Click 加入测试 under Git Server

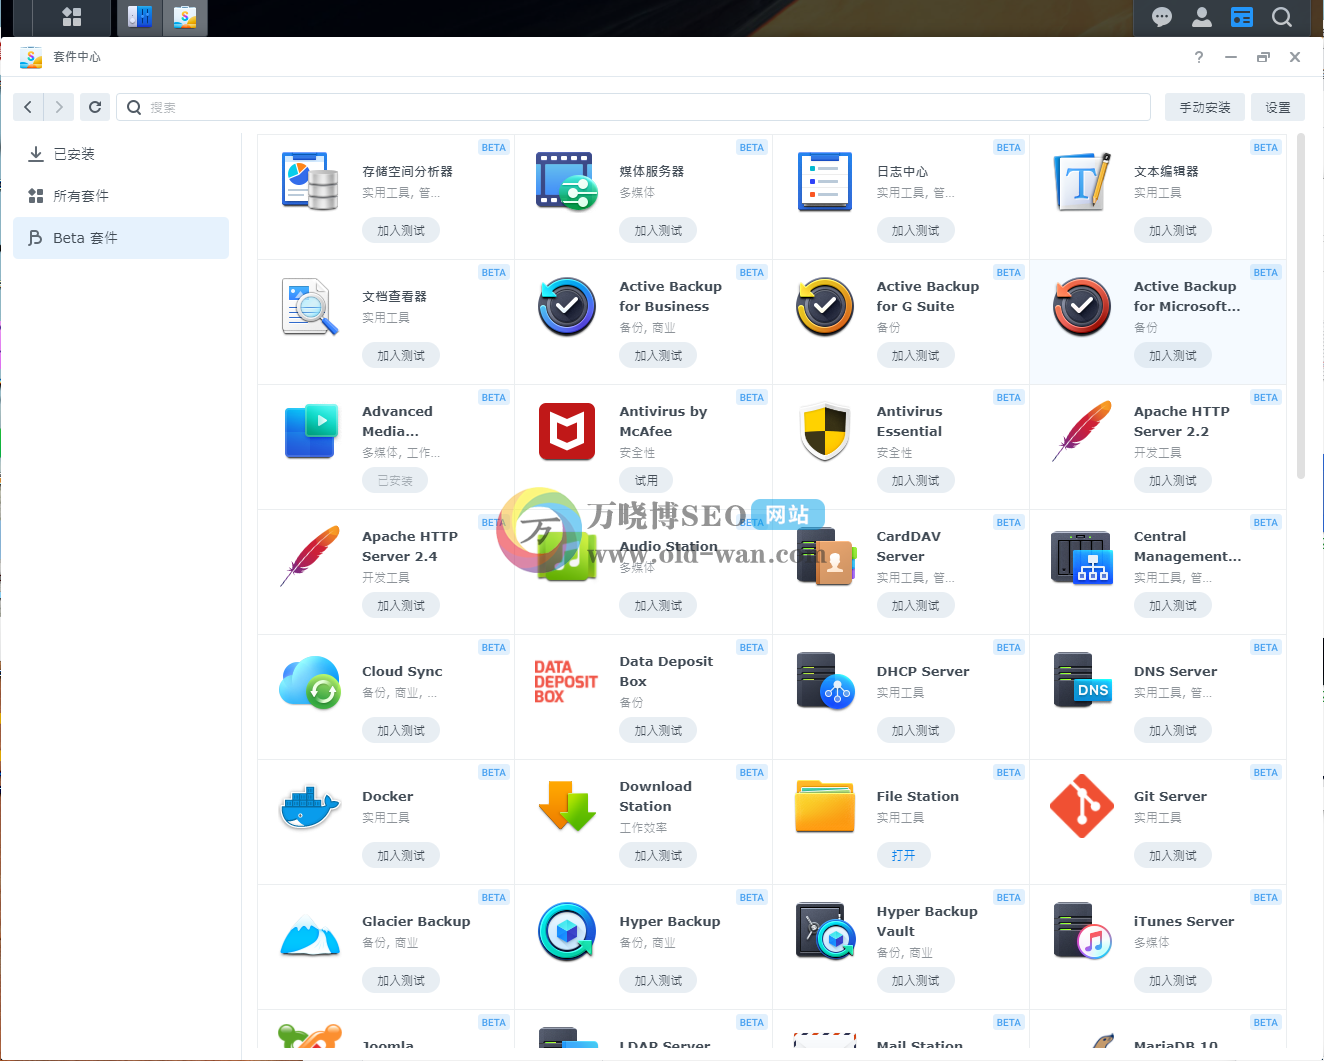tap(1173, 855)
